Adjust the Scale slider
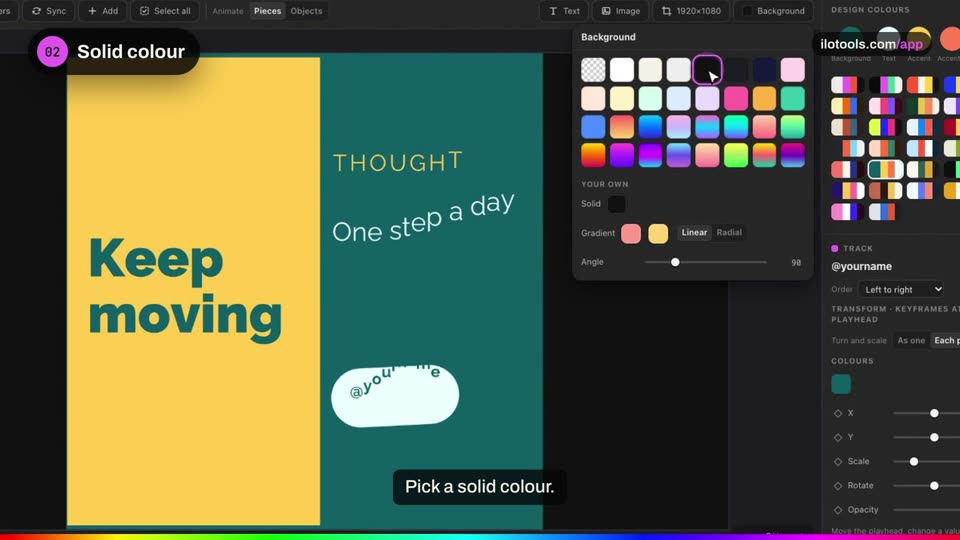The image size is (960, 540). click(926, 462)
